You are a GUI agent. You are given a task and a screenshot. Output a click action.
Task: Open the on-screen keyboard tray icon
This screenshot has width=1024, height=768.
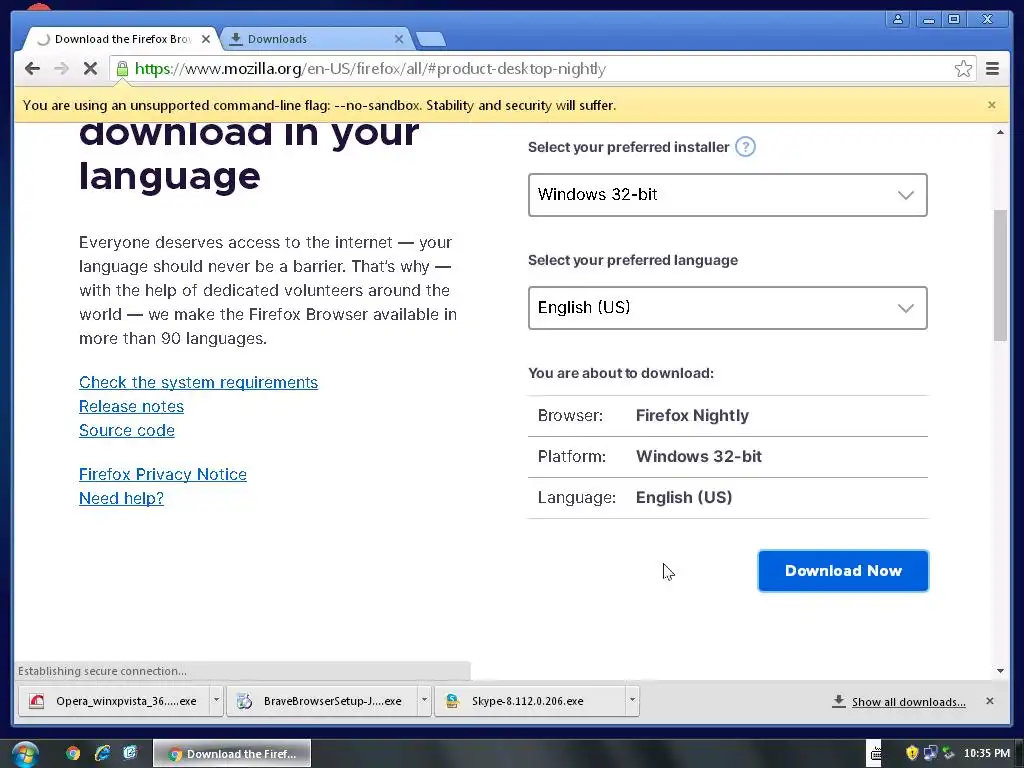click(x=875, y=754)
